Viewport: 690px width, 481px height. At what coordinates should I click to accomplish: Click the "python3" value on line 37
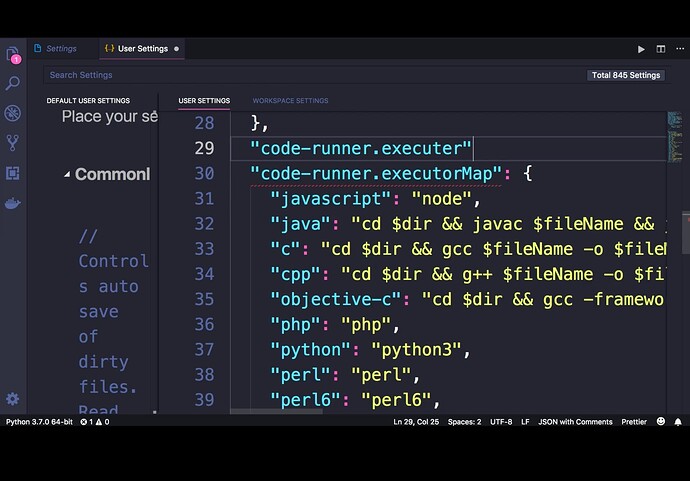pos(416,350)
